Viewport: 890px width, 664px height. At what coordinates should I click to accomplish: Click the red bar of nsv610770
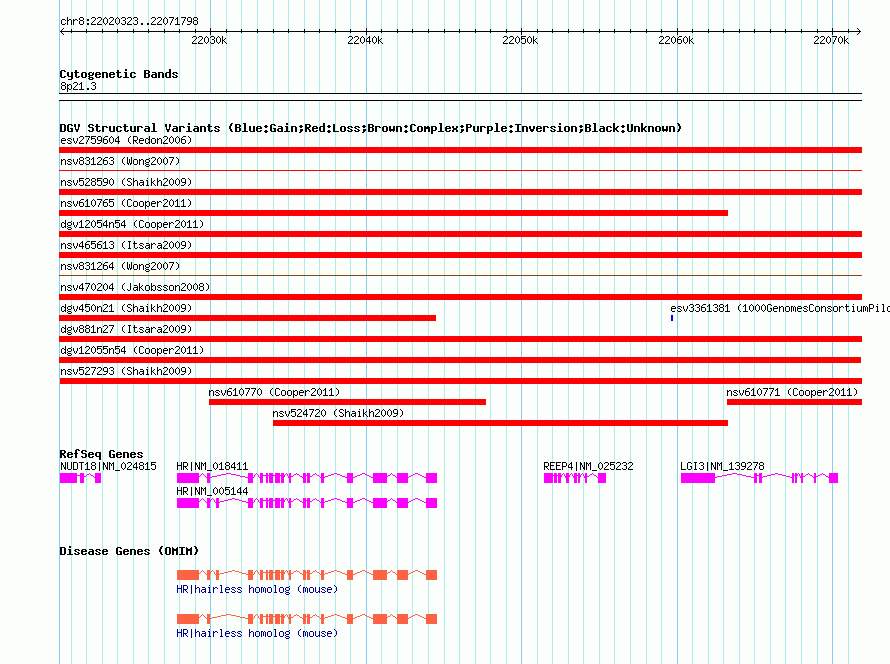(x=347, y=402)
